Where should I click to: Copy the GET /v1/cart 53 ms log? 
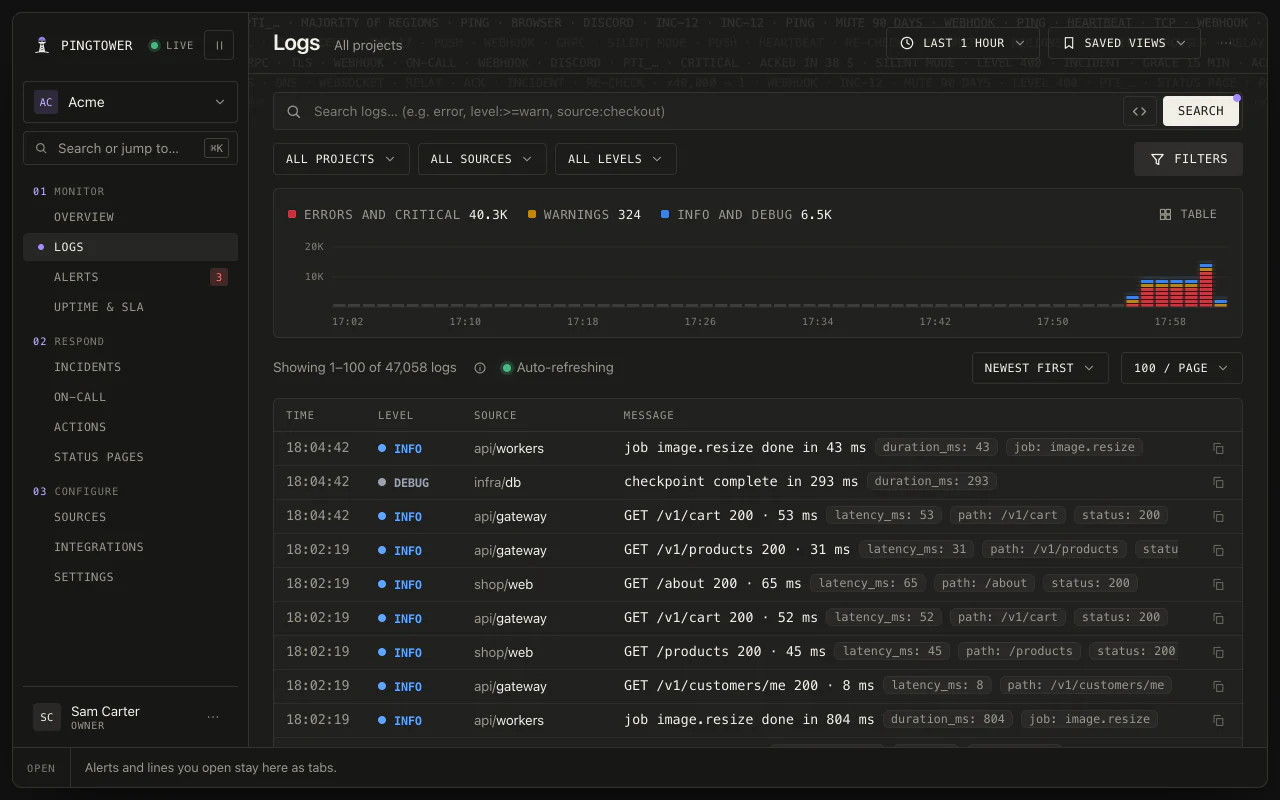point(1218,517)
